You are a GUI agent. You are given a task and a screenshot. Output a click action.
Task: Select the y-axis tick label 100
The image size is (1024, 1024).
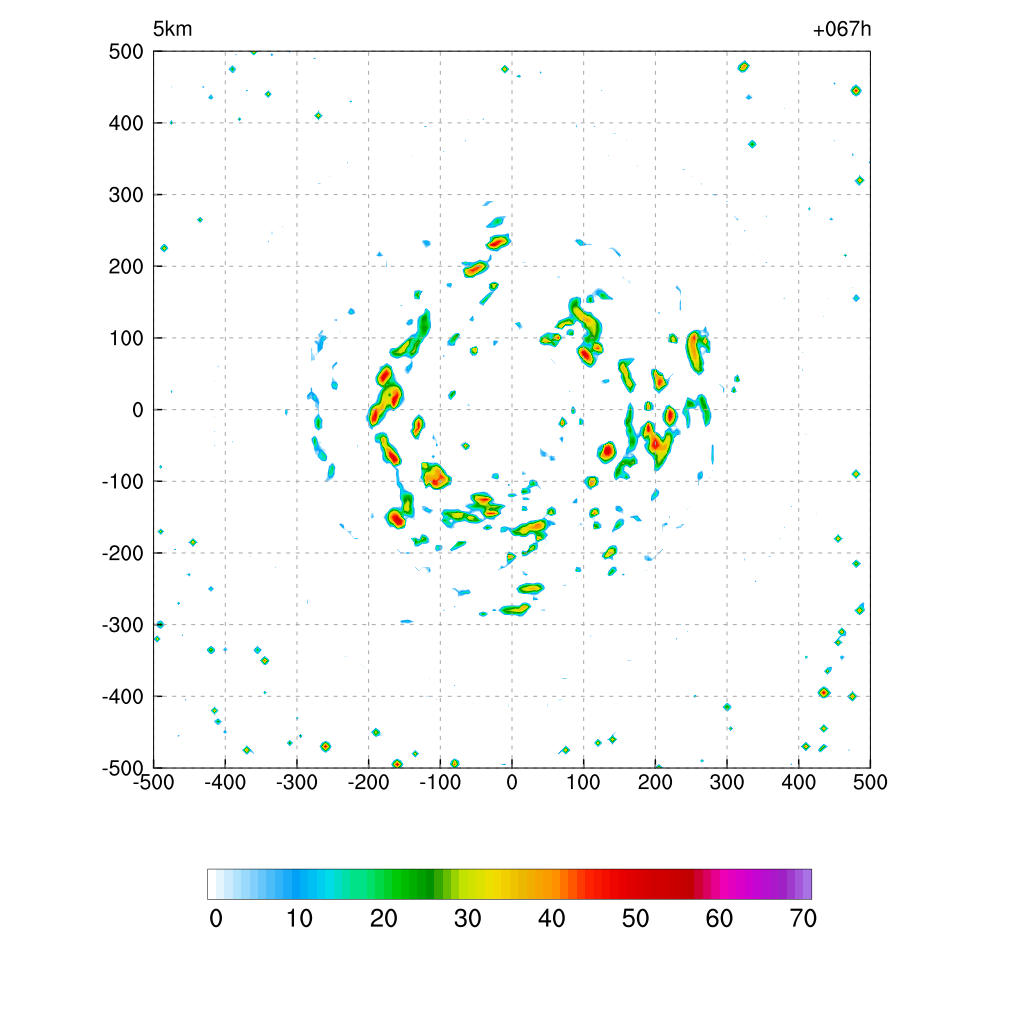126,338
